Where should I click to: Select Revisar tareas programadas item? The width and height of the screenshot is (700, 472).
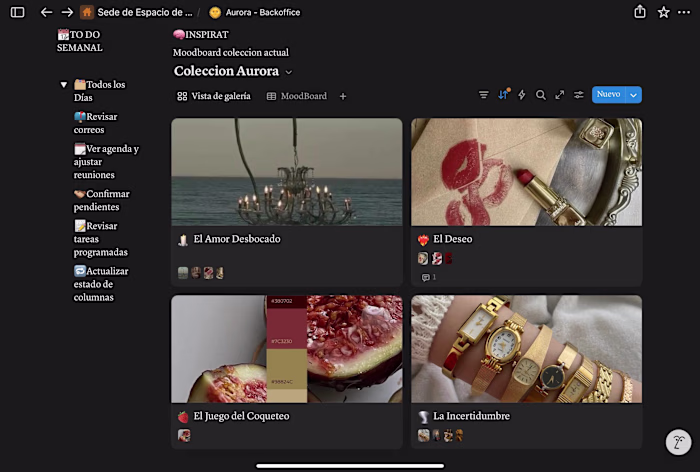pos(100,238)
